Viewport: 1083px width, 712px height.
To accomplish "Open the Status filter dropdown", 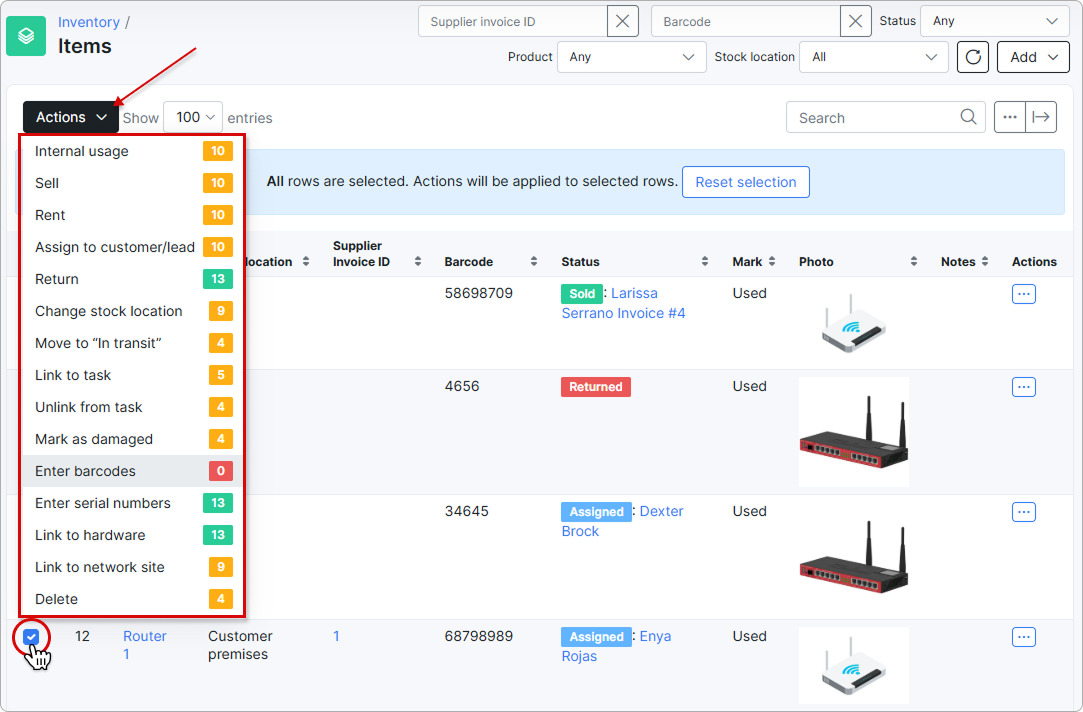I will point(995,21).
